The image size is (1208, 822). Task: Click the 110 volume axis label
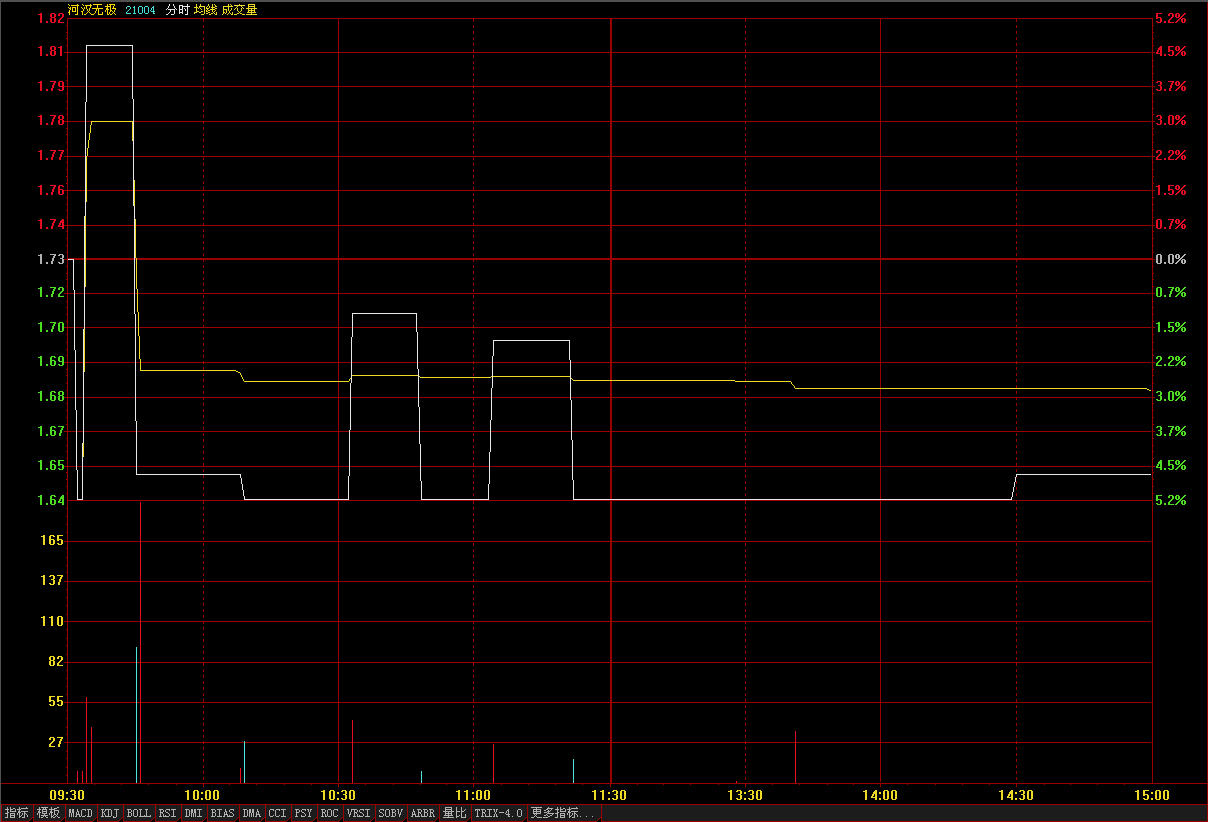click(52, 621)
